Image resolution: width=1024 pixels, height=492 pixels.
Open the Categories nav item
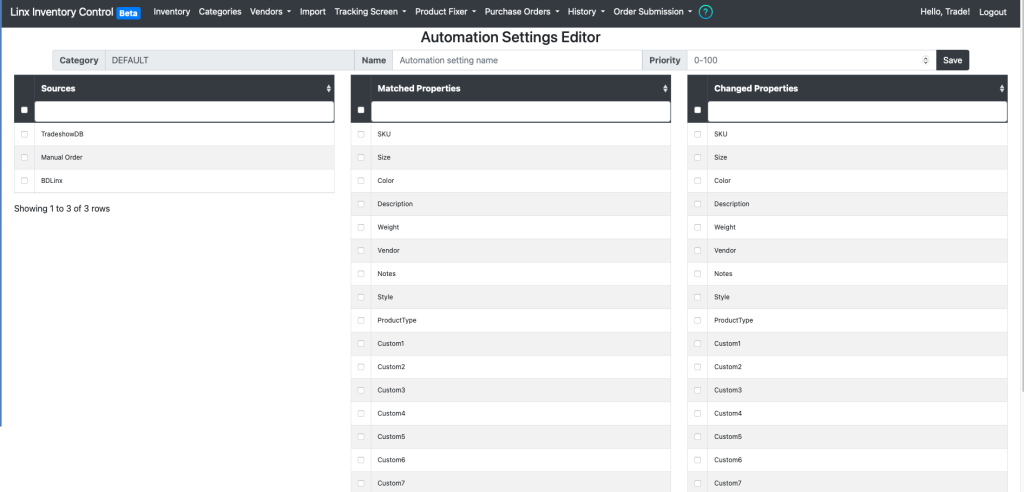coord(220,12)
